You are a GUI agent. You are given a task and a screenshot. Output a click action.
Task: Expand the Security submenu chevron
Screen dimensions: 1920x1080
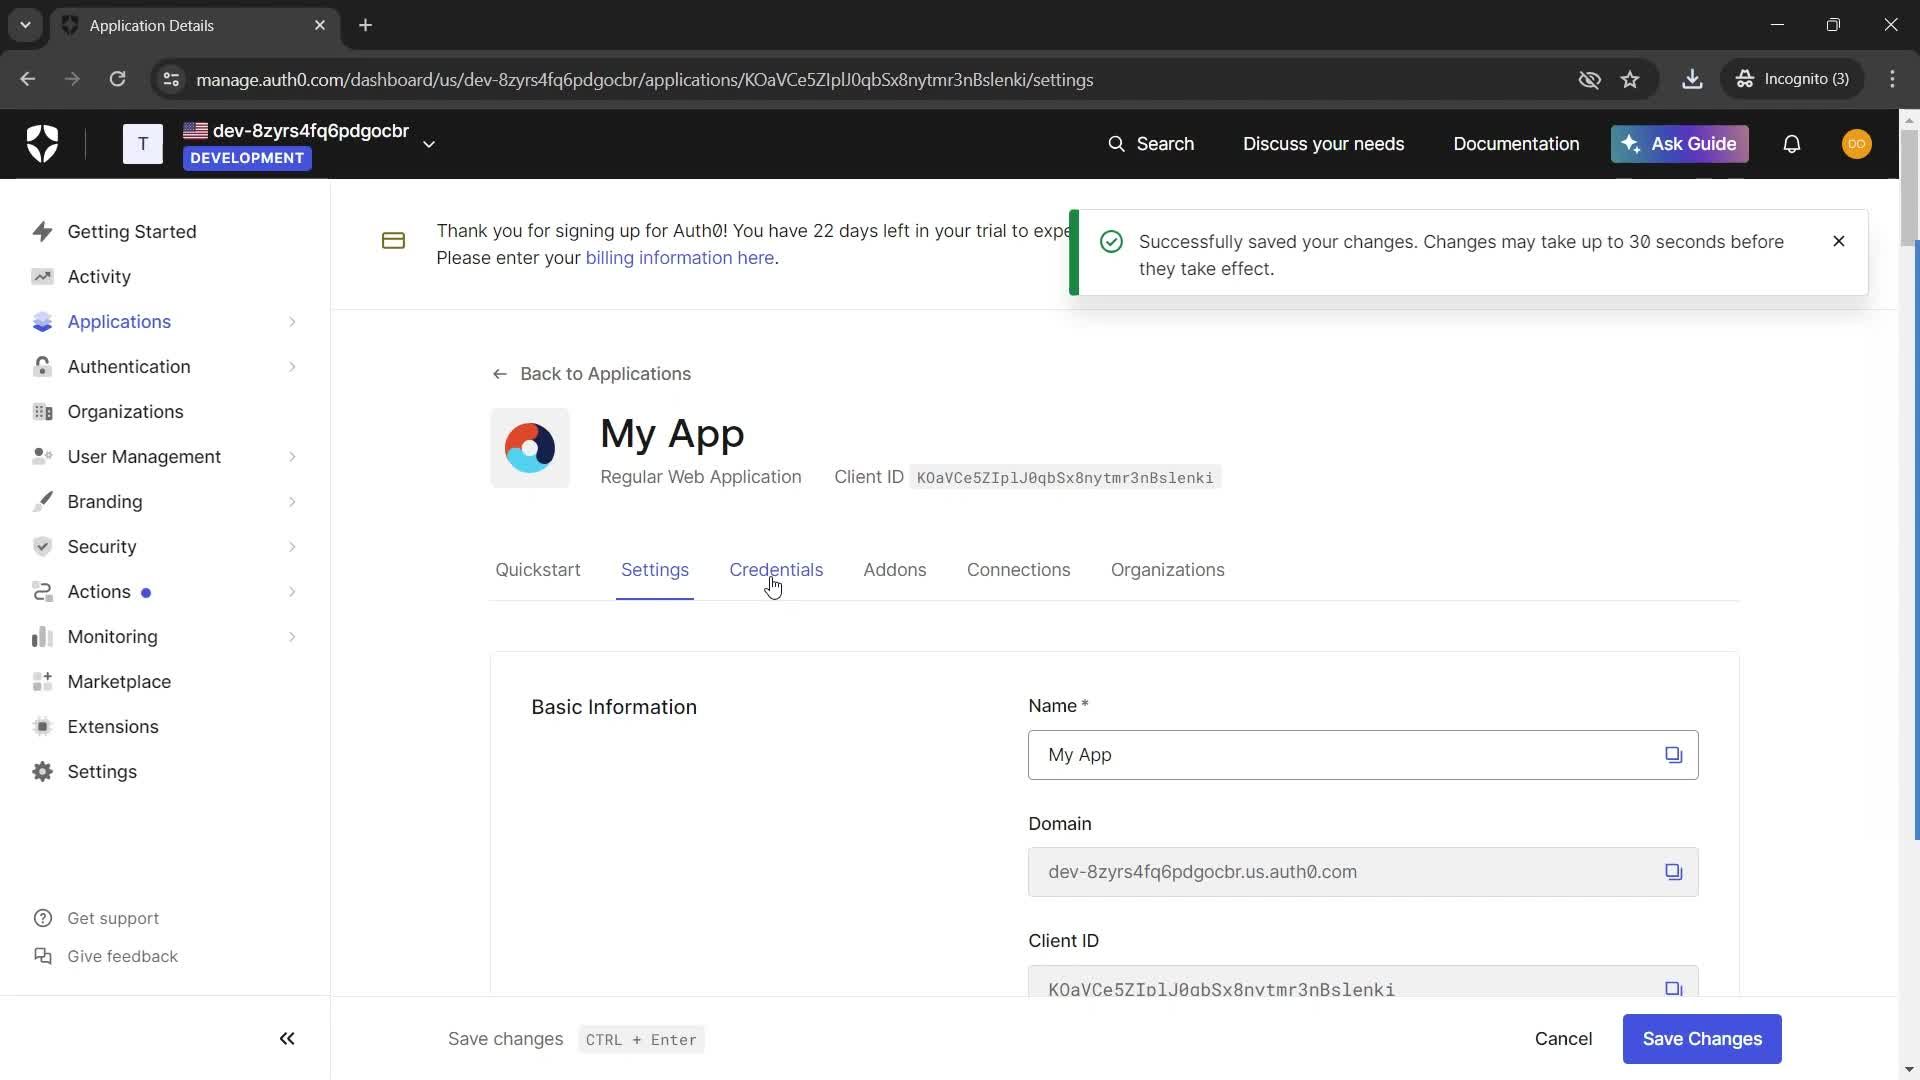292,546
